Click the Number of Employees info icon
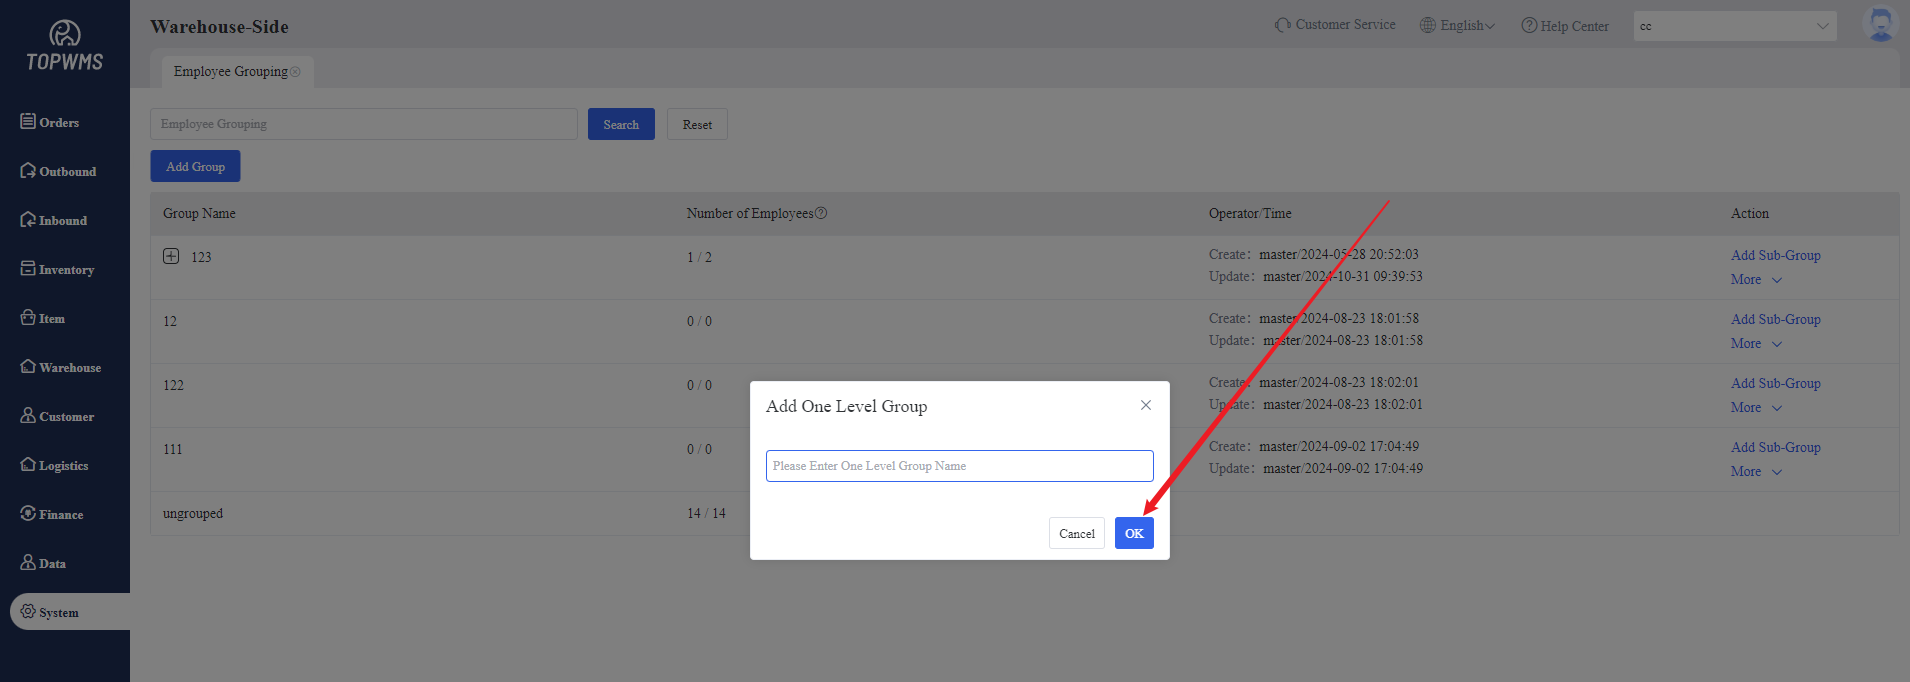1910x682 pixels. 821,213
